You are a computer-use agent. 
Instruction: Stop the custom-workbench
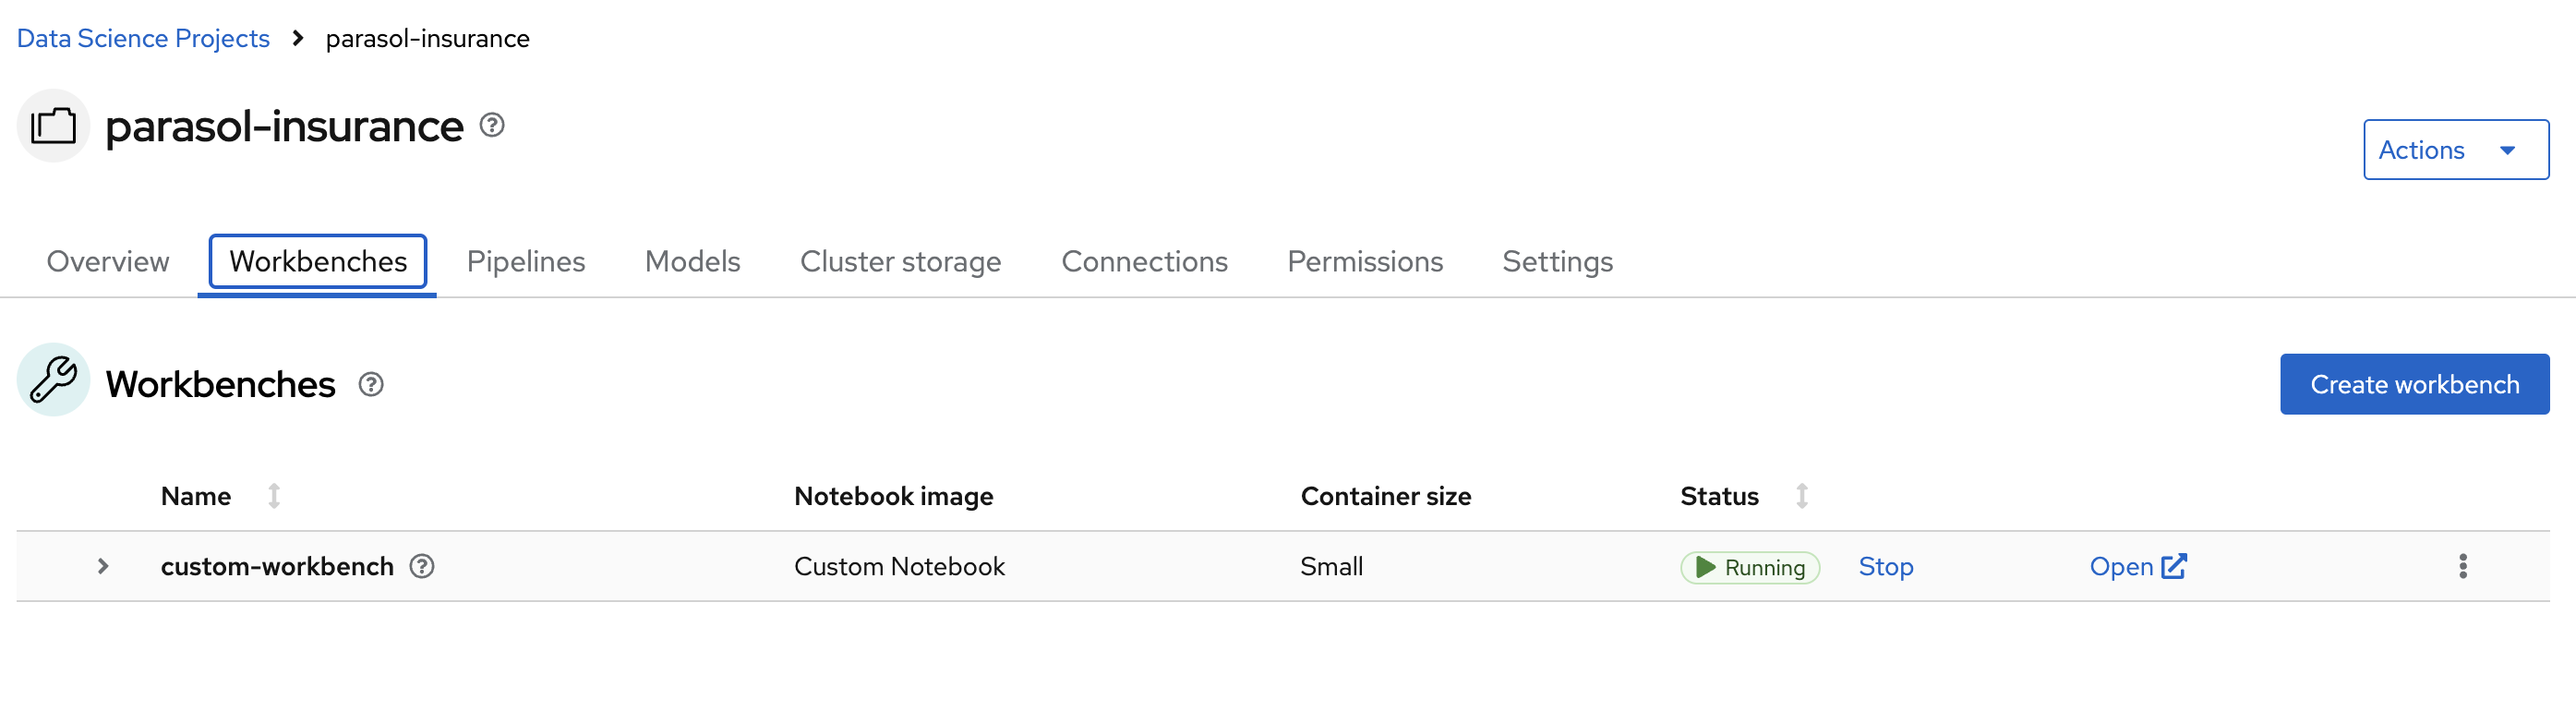pyautogui.click(x=1885, y=567)
